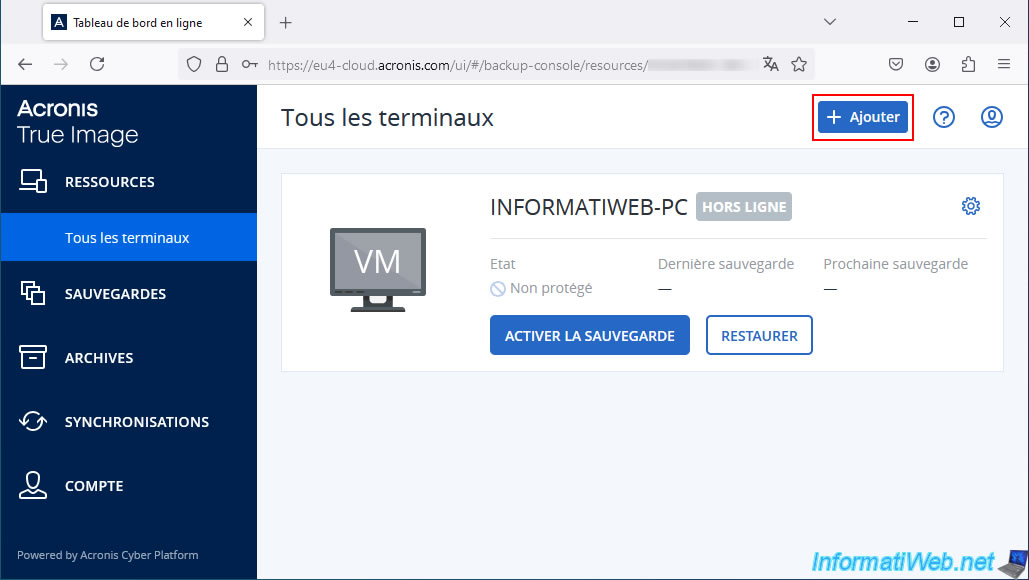
Task: Click the browser forward arrow
Action: 61,64
